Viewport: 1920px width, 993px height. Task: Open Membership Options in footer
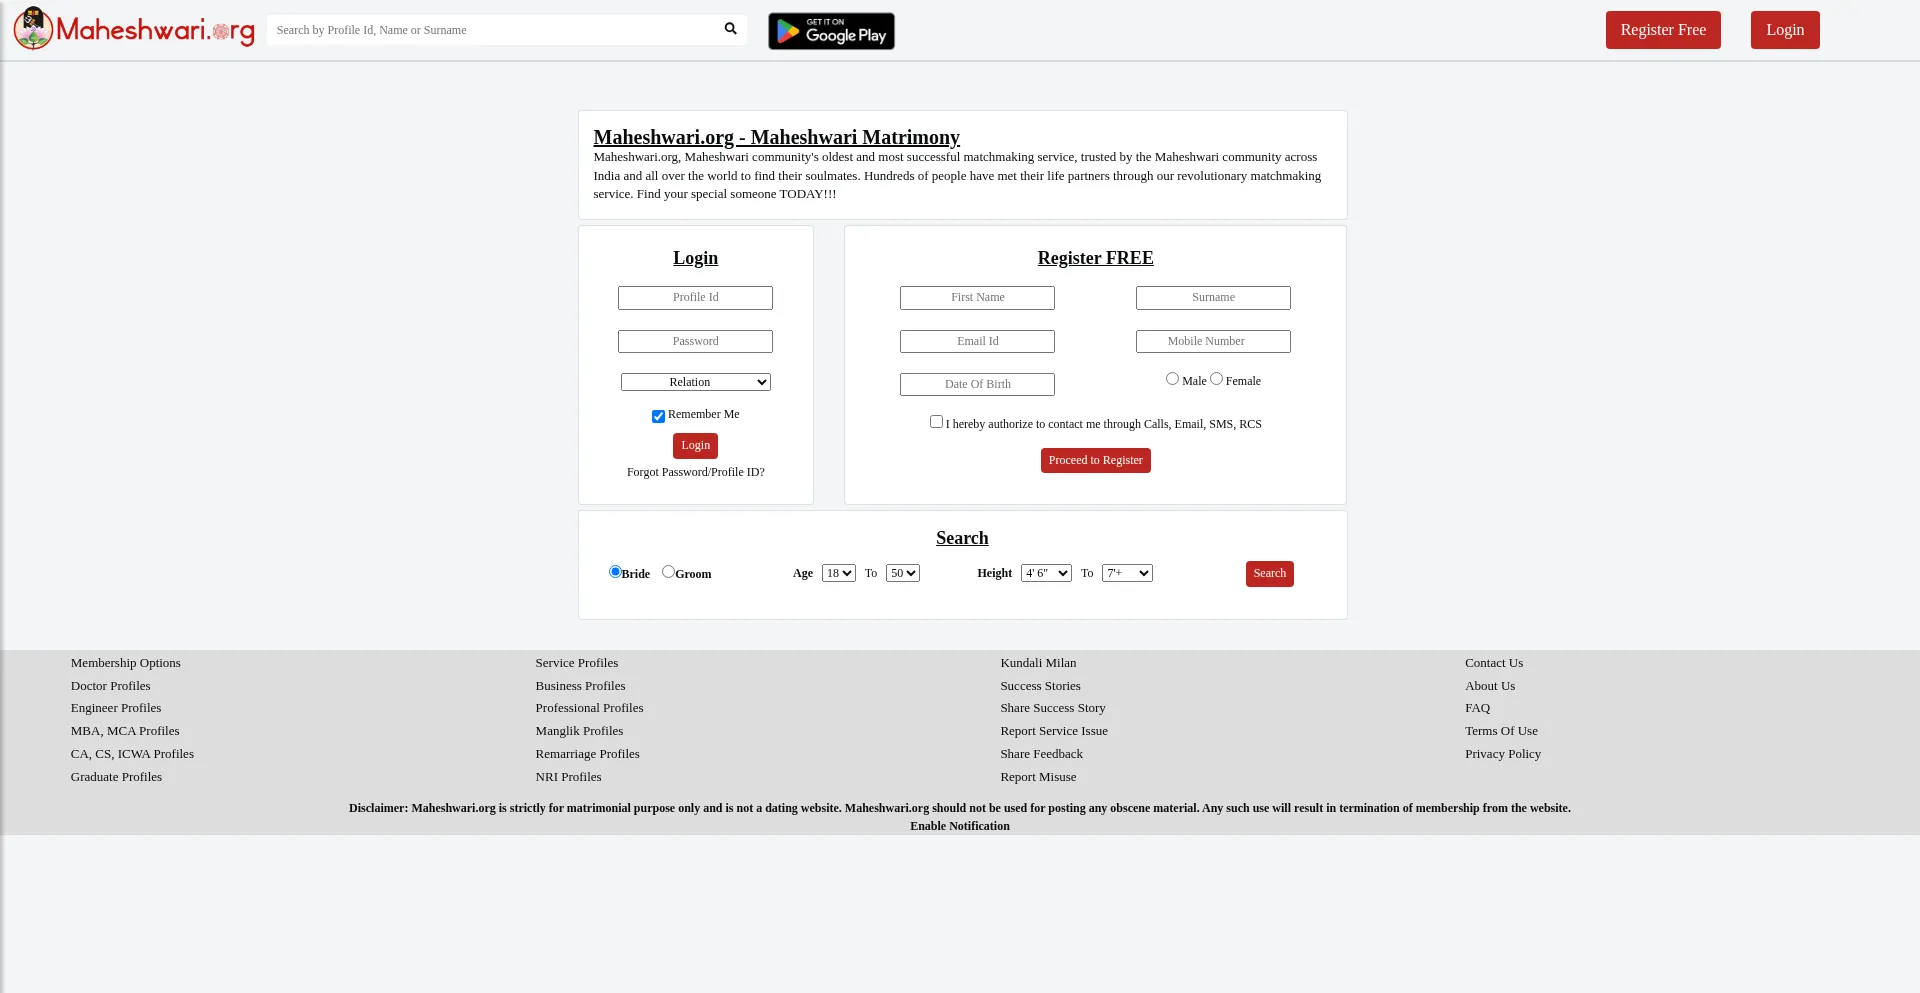126,663
